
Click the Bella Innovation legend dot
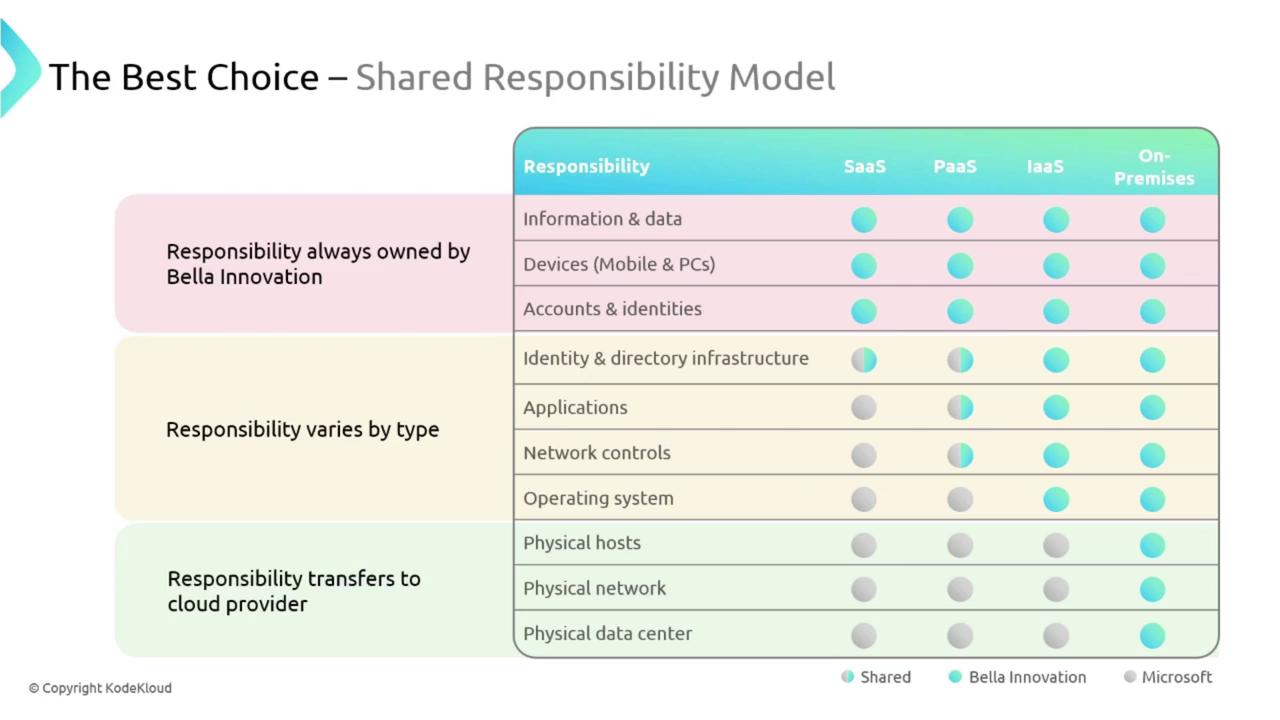[955, 677]
